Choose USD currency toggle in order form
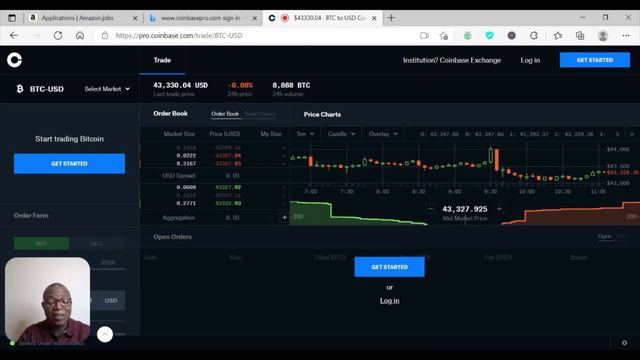The image size is (640, 360). tap(111, 300)
